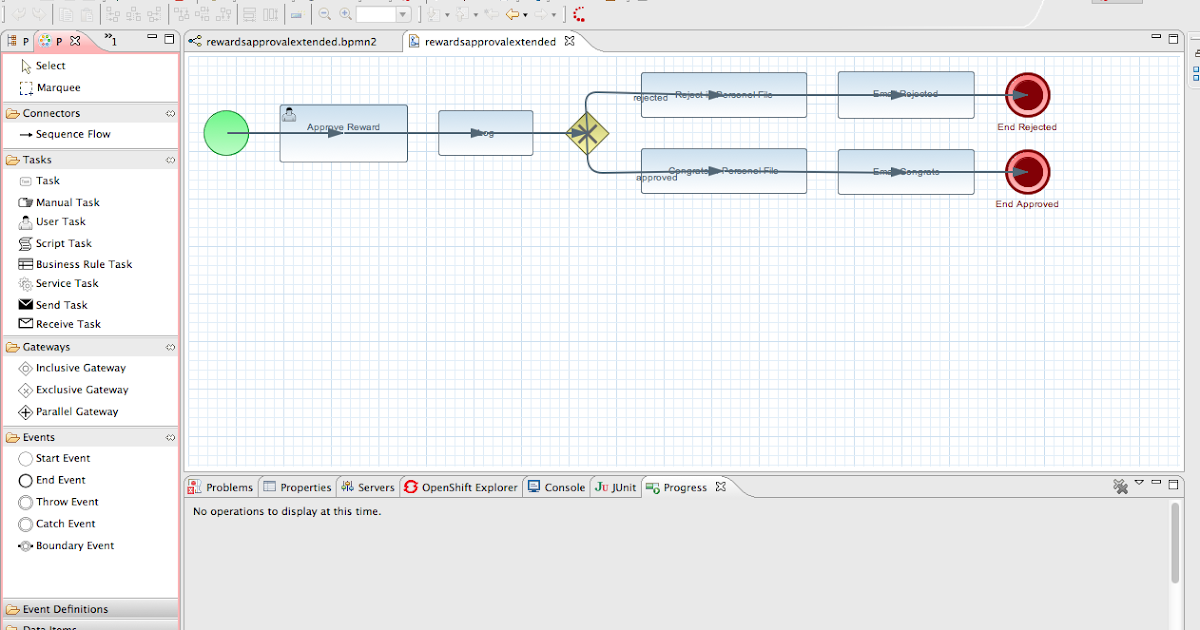This screenshot has height=630, width=1200.
Task: Select the Zoom In tool on the toolbar
Action: pos(344,14)
